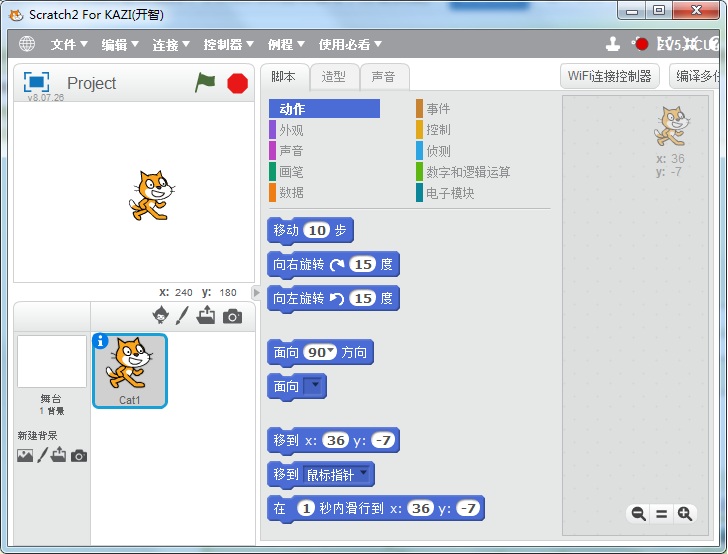This screenshot has height=554, width=728.
Task: Select 动作 block category
Action: (x=324, y=109)
